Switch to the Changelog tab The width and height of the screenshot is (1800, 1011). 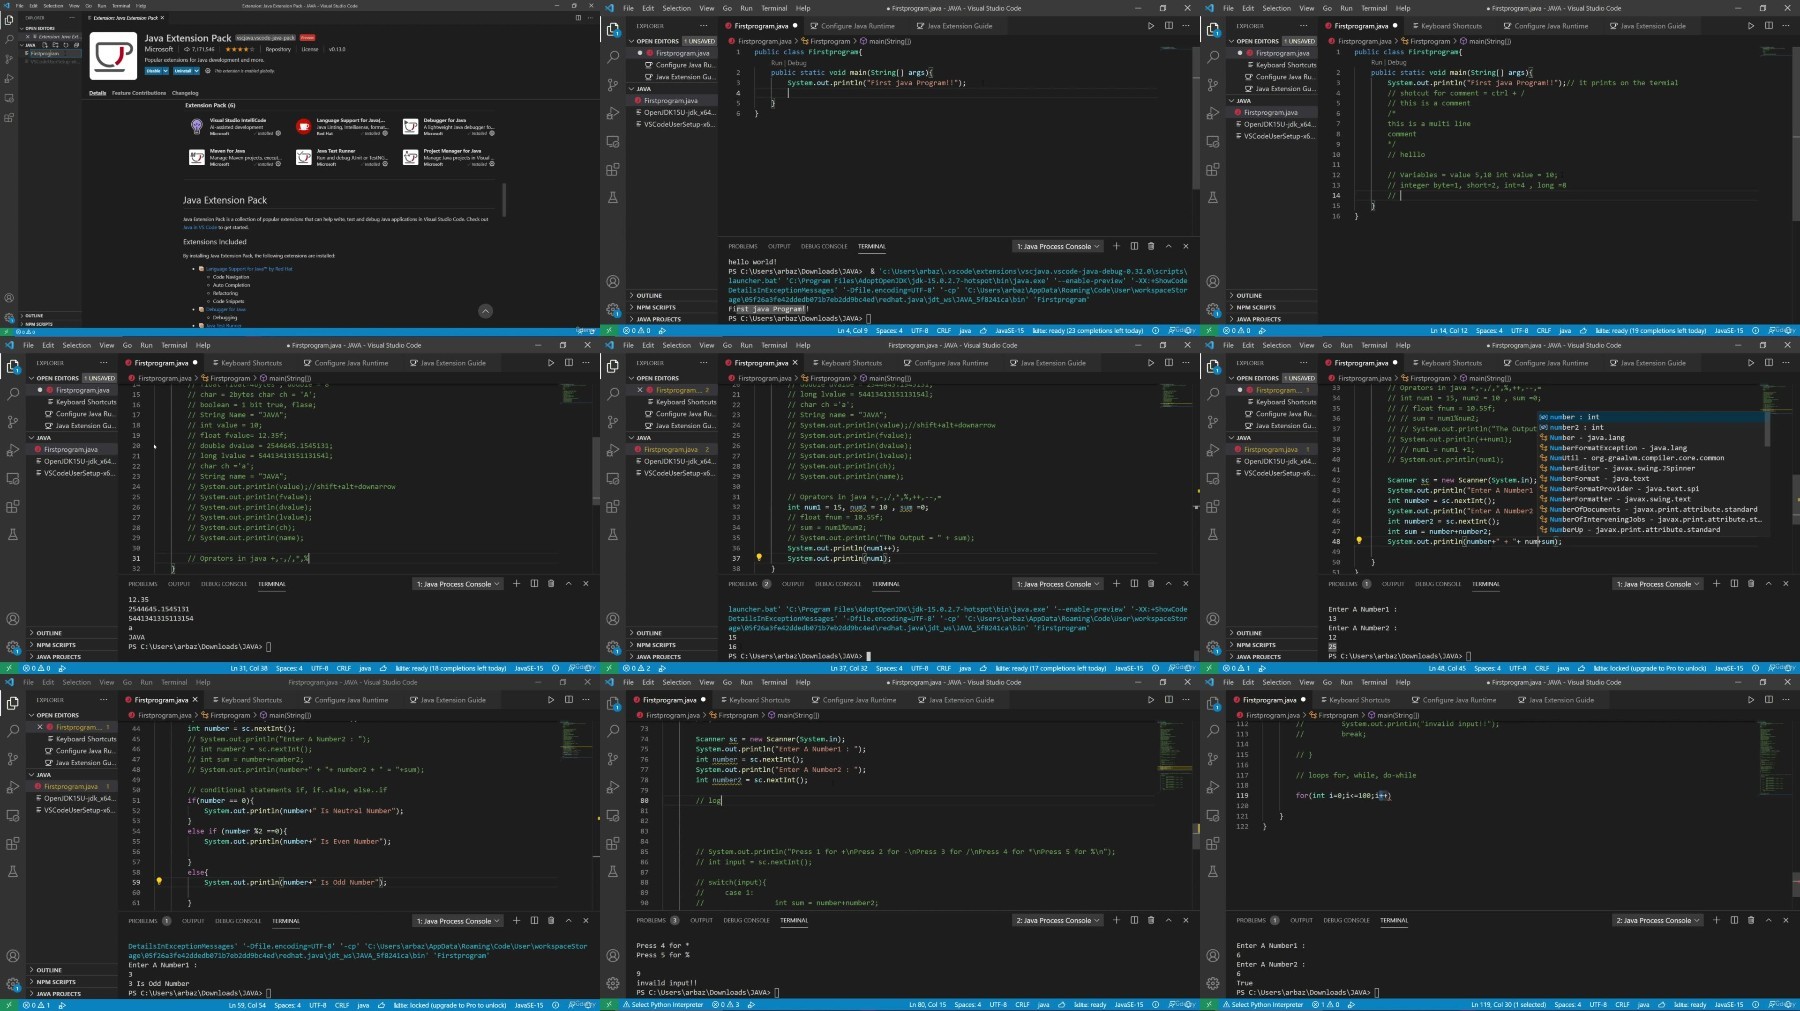tap(185, 93)
